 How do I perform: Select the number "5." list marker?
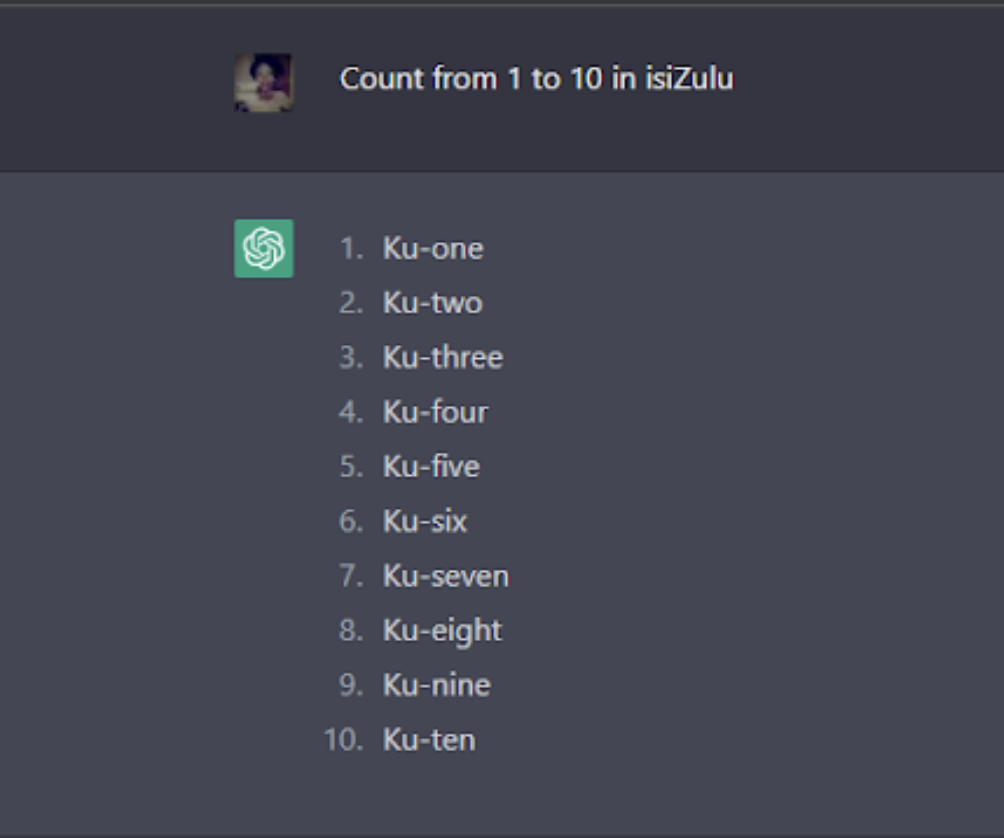(x=351, y=467)
